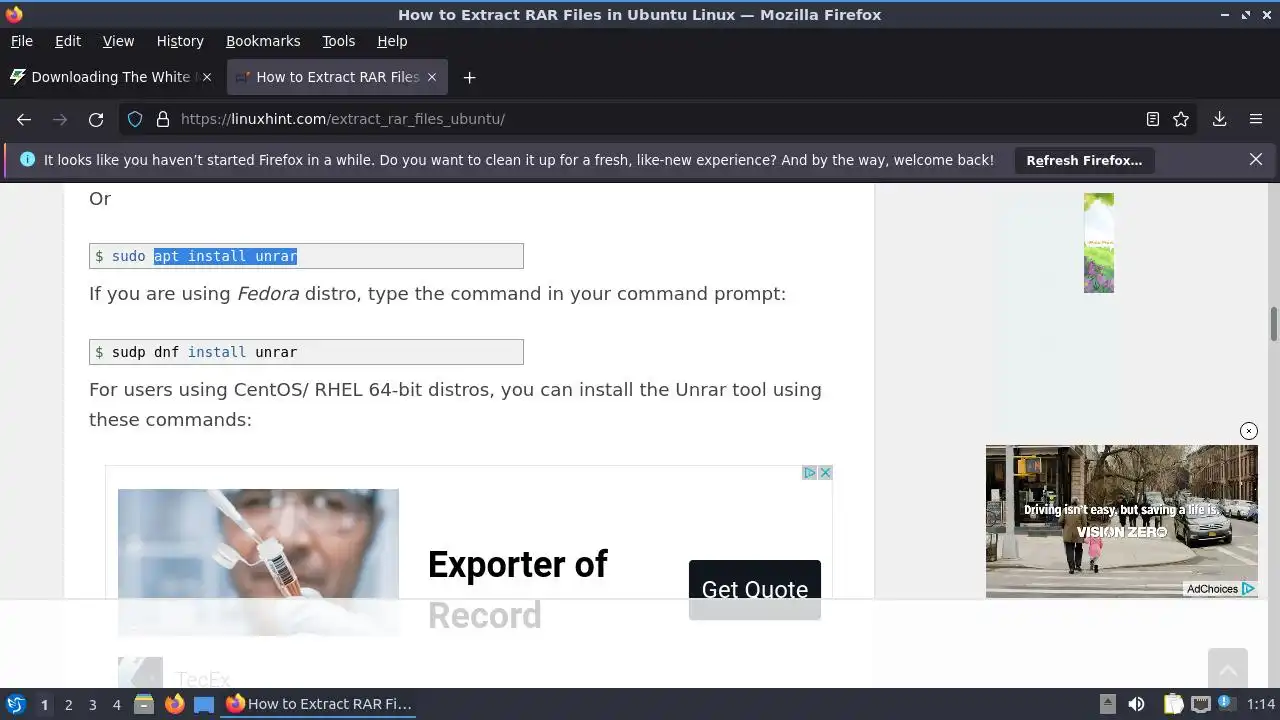Viewport: 1280px width, 720px height.
Task: Click the ad image of lab scientist
Action: coord(258,562)
